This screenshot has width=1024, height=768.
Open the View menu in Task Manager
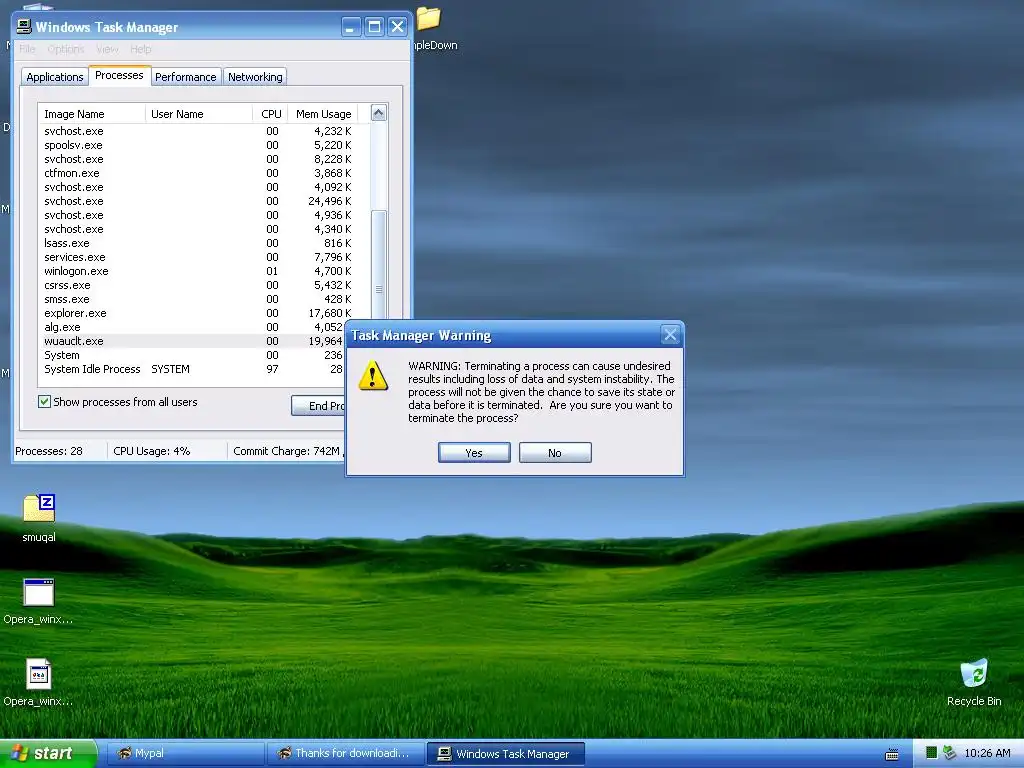point(107,49)
